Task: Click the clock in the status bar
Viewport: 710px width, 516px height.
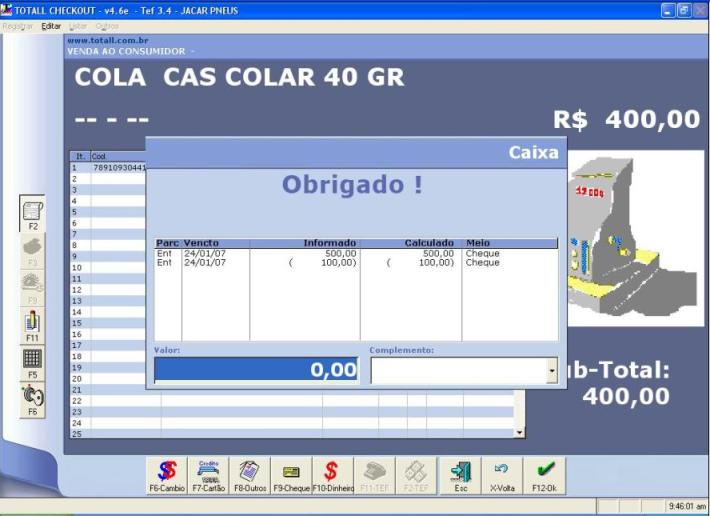Action: (x=686, y=506)
